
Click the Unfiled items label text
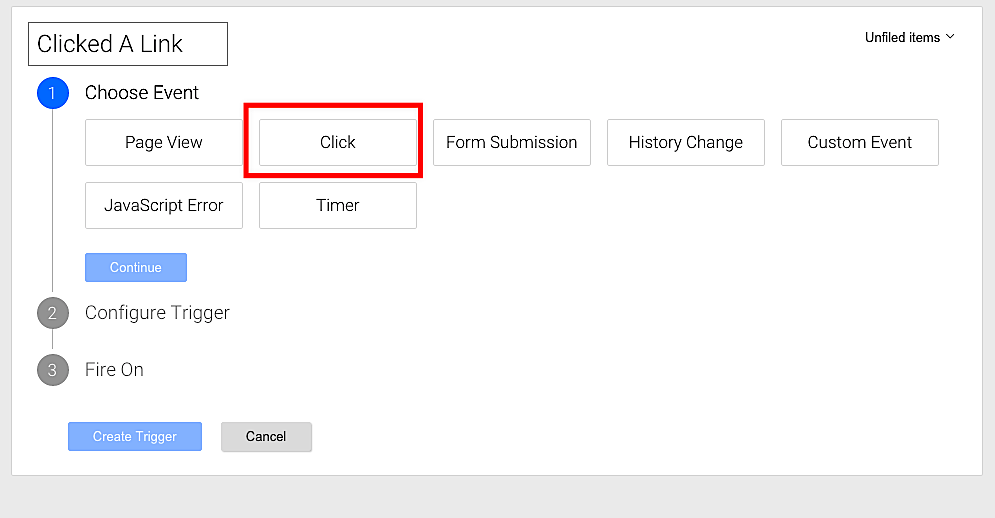click(x=902, y=38)
